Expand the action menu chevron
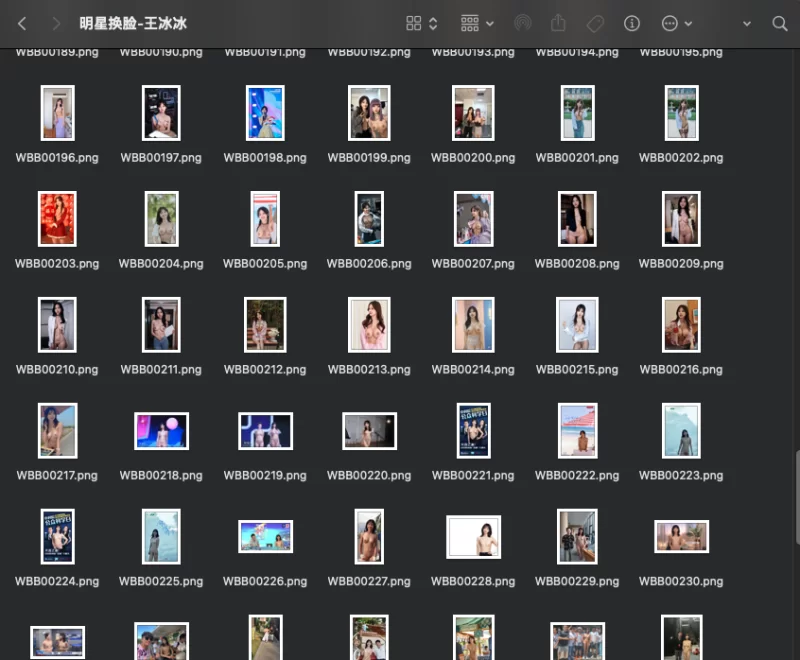This screenshot has height=660, width=800. point(688,23)
